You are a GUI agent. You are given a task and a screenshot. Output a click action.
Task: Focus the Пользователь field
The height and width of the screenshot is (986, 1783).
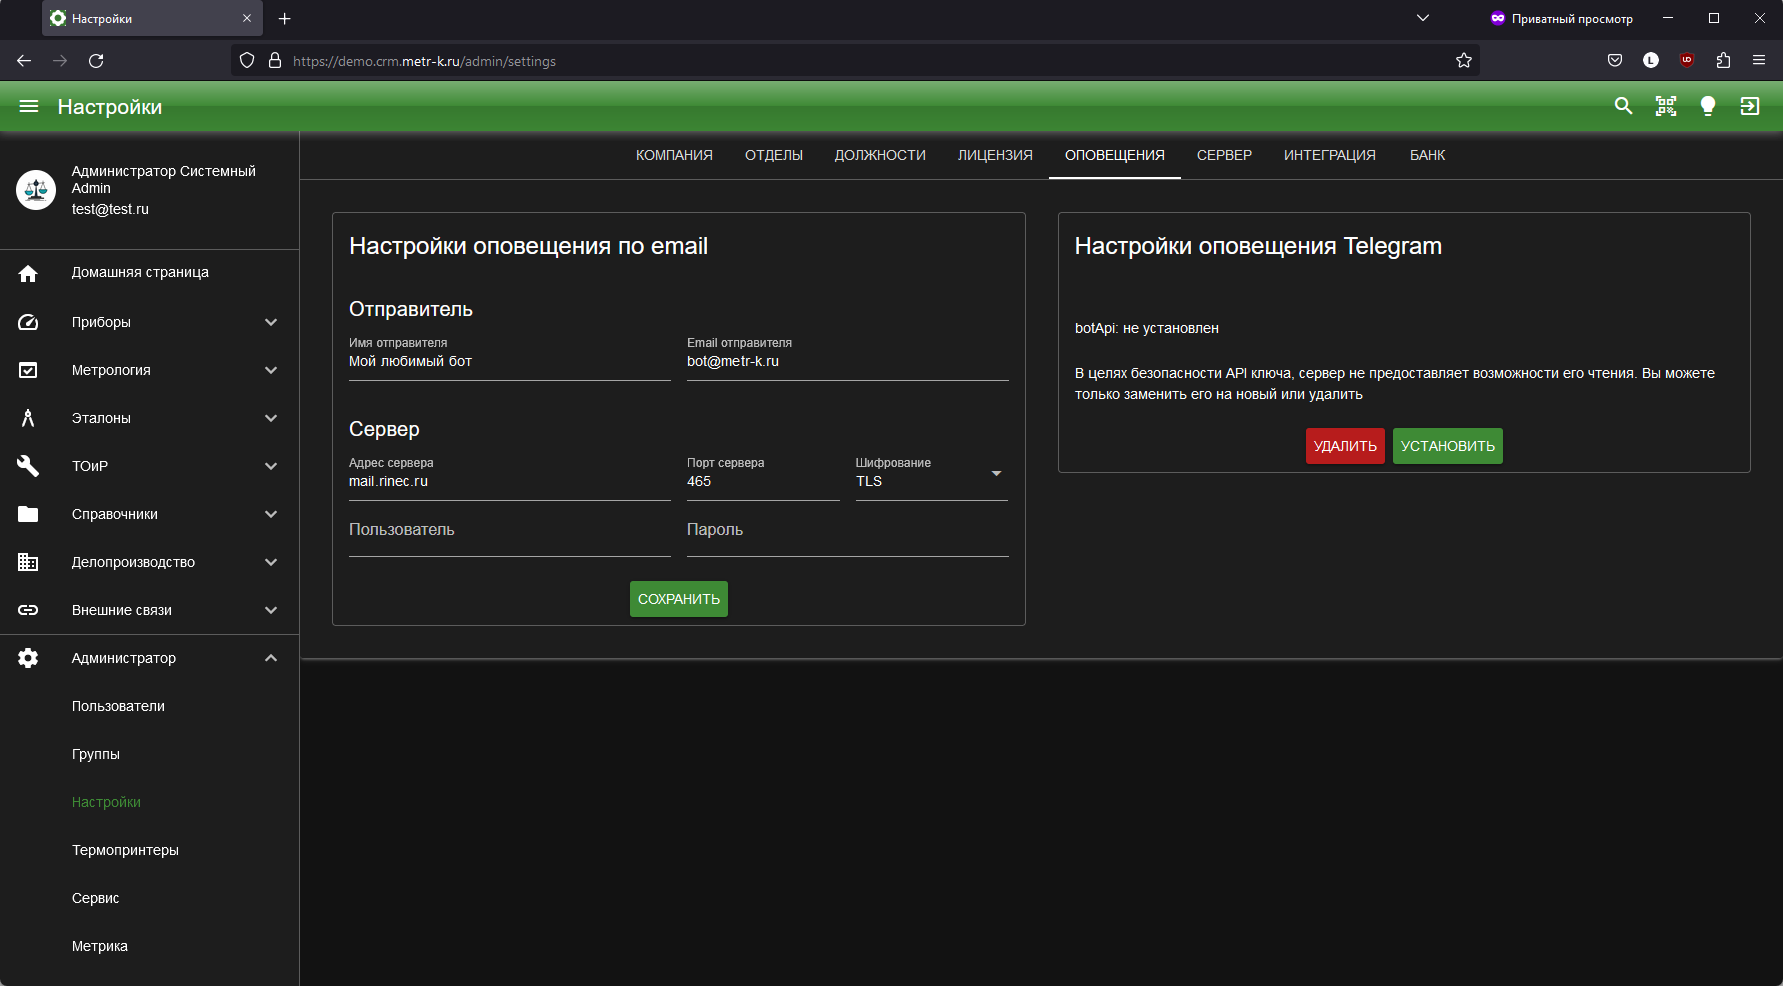click(510, 533)
